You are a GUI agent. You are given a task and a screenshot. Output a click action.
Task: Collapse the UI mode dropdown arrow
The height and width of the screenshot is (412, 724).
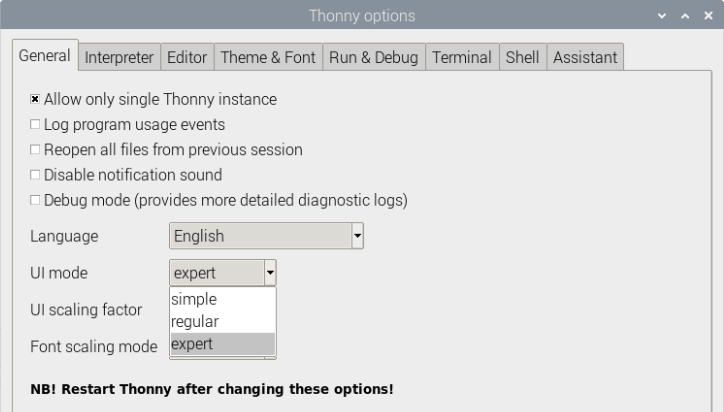(270, 273)
